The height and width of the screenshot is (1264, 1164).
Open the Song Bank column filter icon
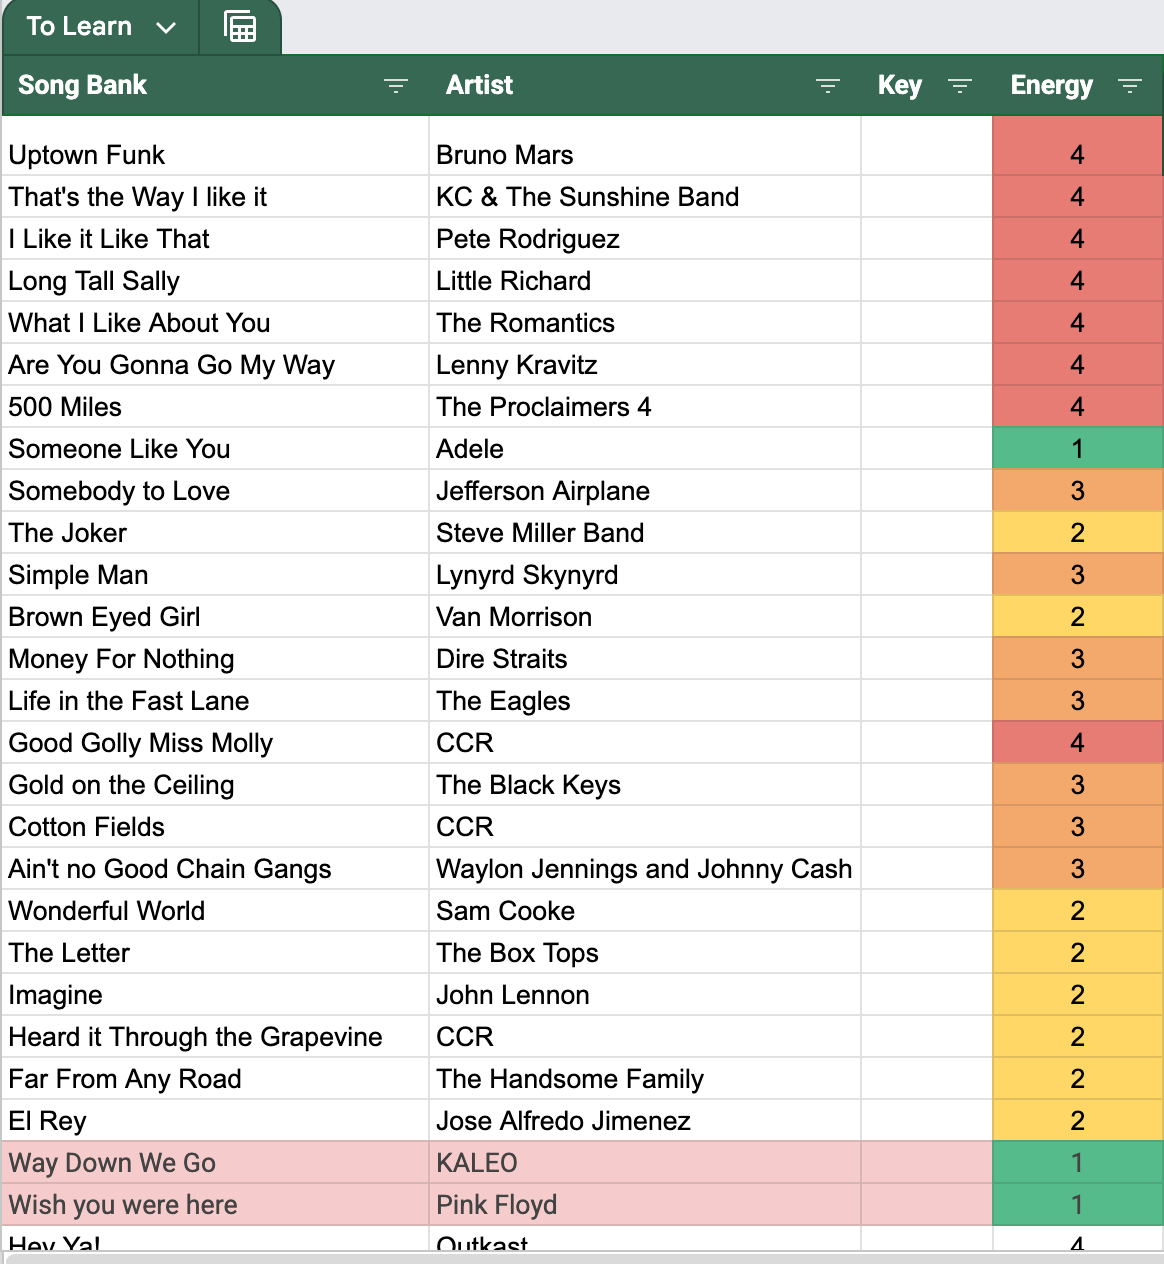[x=396, y=86]
